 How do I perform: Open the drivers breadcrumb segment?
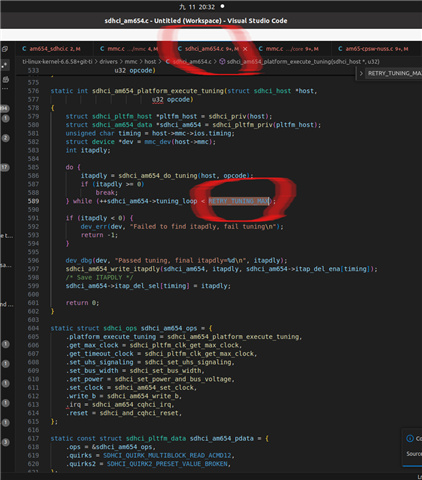108,62
